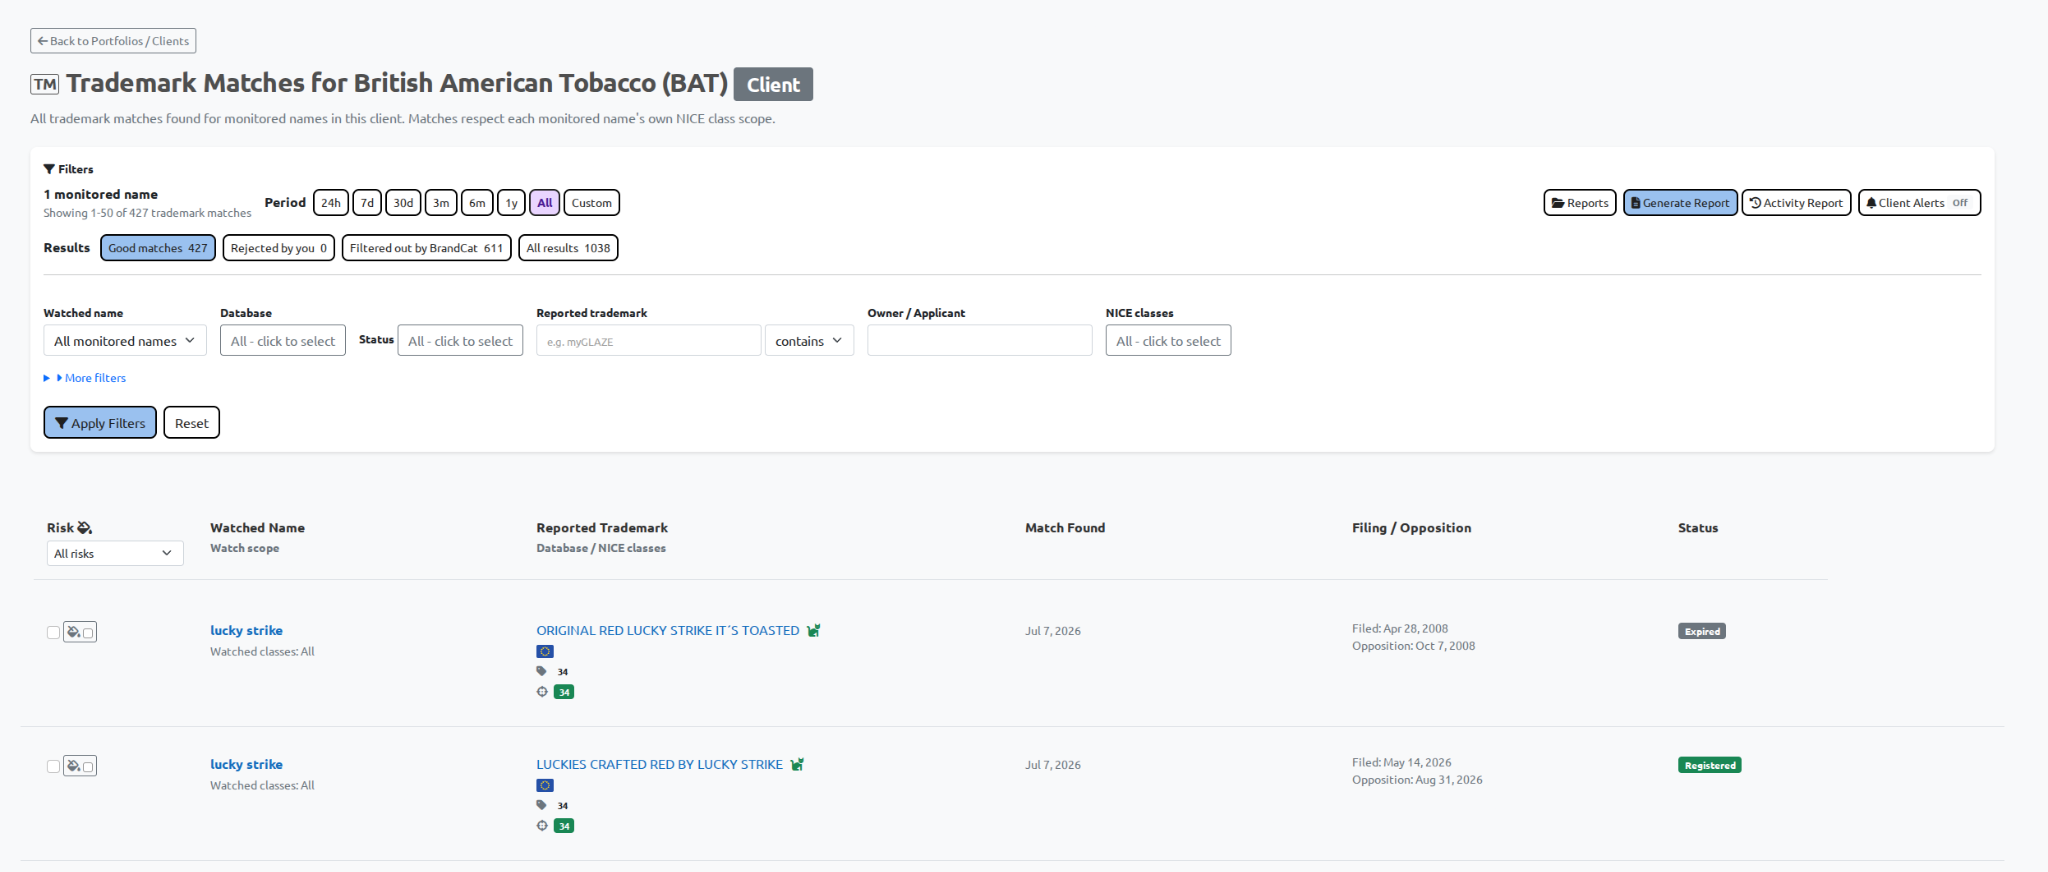Open the ORIGINAL RED LUCKY STRIKE IT'S TOASTED trademark link

click(x=668, y=631)
